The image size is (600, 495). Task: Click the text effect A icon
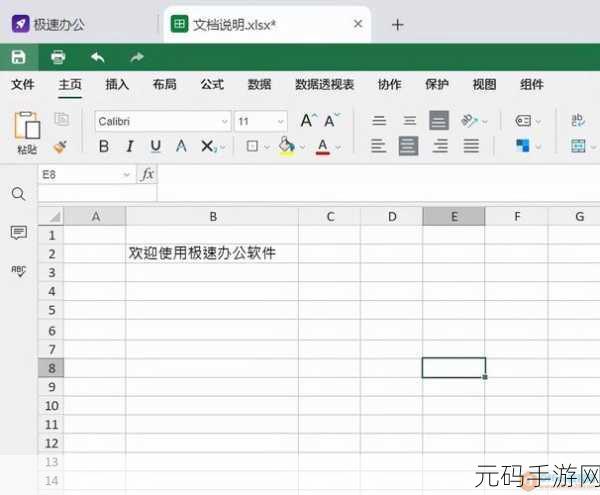181,146
